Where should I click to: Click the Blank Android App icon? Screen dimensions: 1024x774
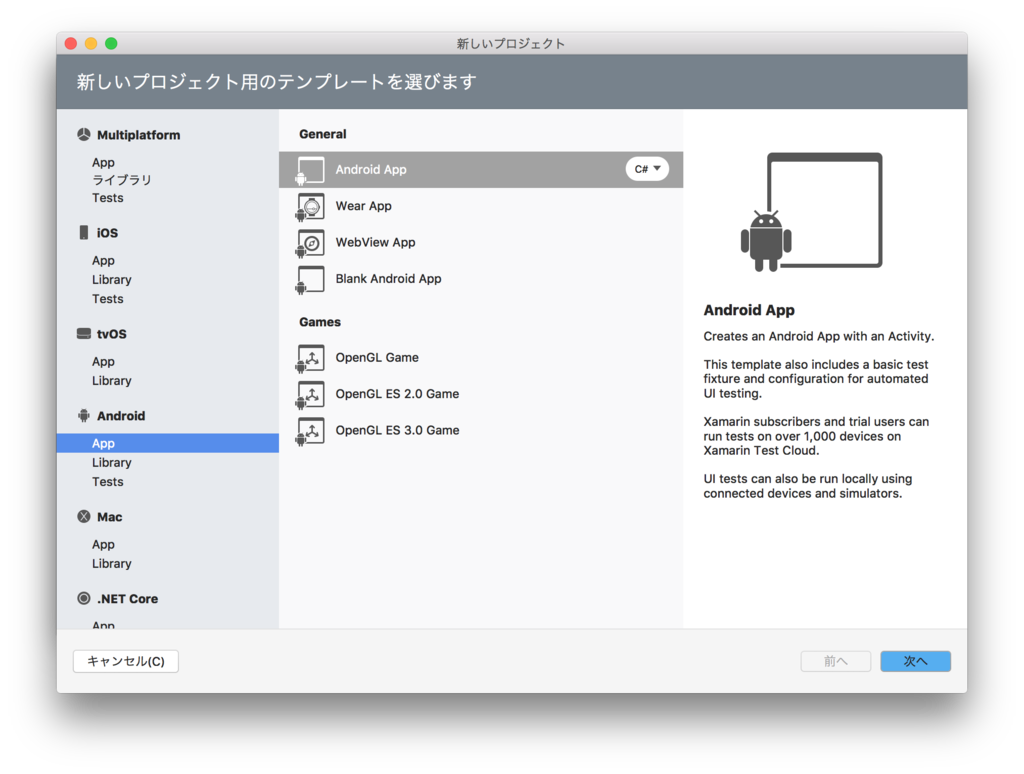(x=310, y=280)
